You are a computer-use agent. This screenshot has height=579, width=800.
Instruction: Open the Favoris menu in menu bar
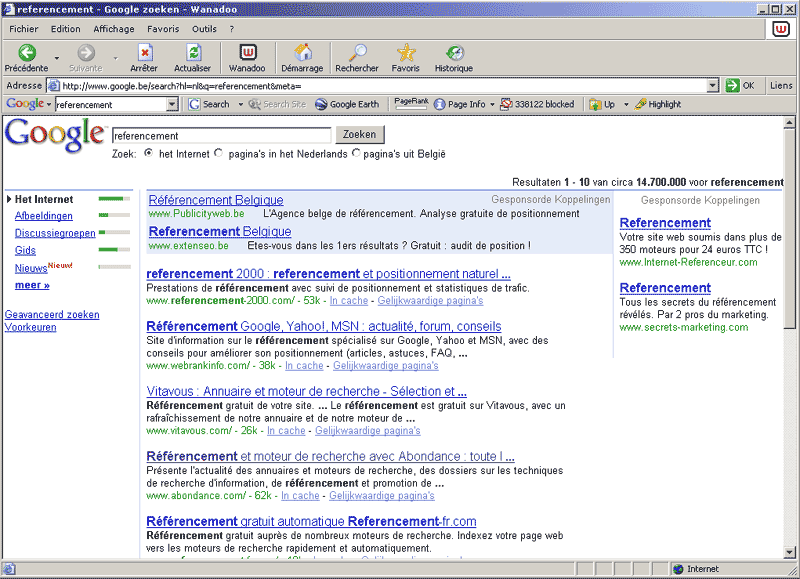click(163, 29)
